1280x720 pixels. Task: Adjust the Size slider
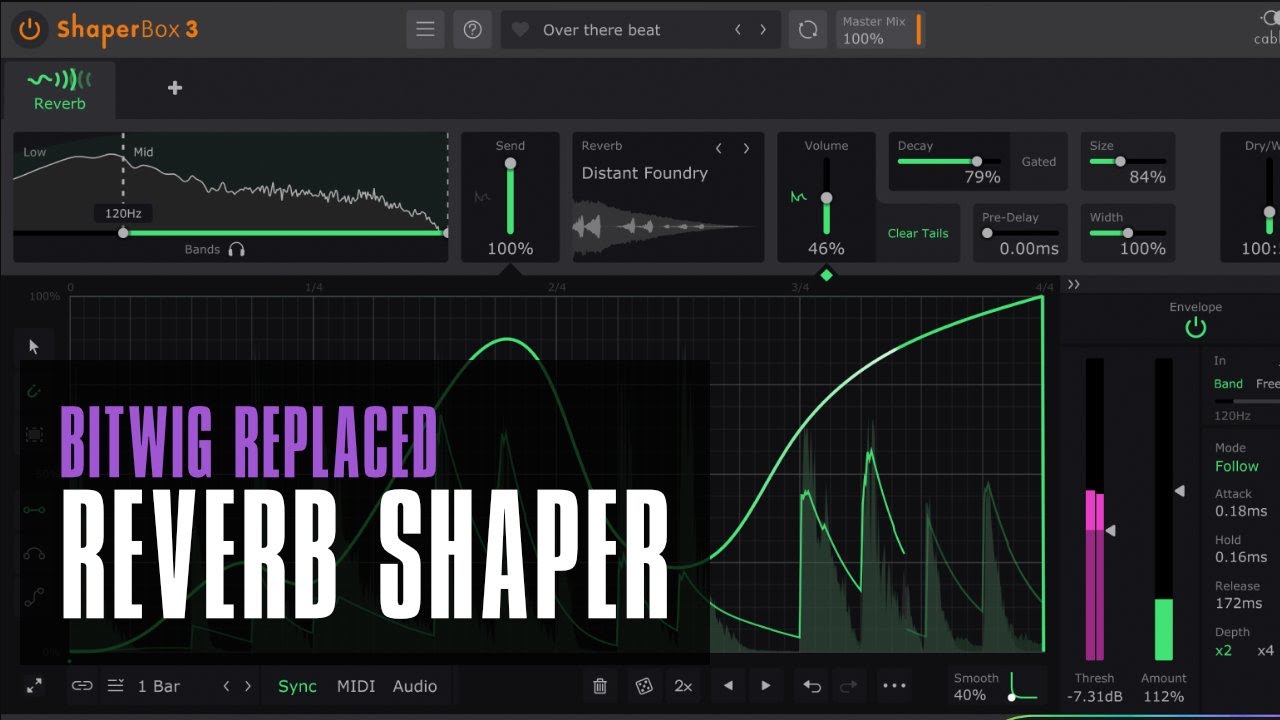pos(1127,161)
